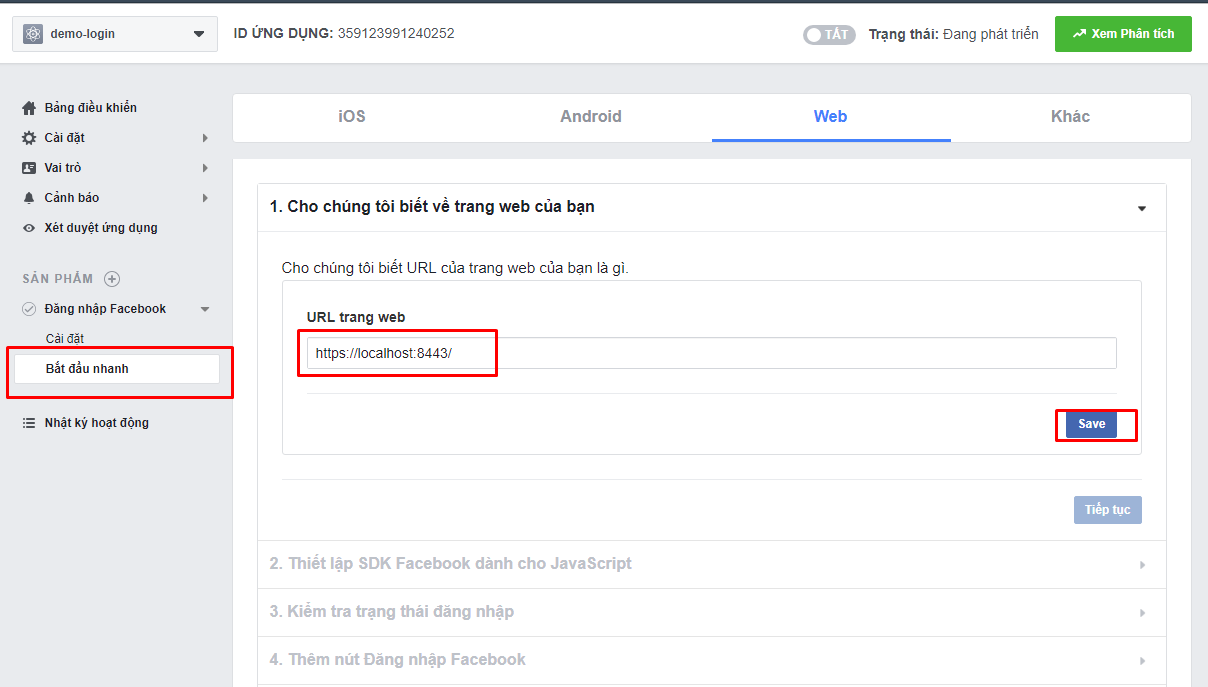This screenshot has width=1208, height=687.
Task: Expand step 2 Thiết lập SDK Facebook arrow
Action: (1142, 565)
